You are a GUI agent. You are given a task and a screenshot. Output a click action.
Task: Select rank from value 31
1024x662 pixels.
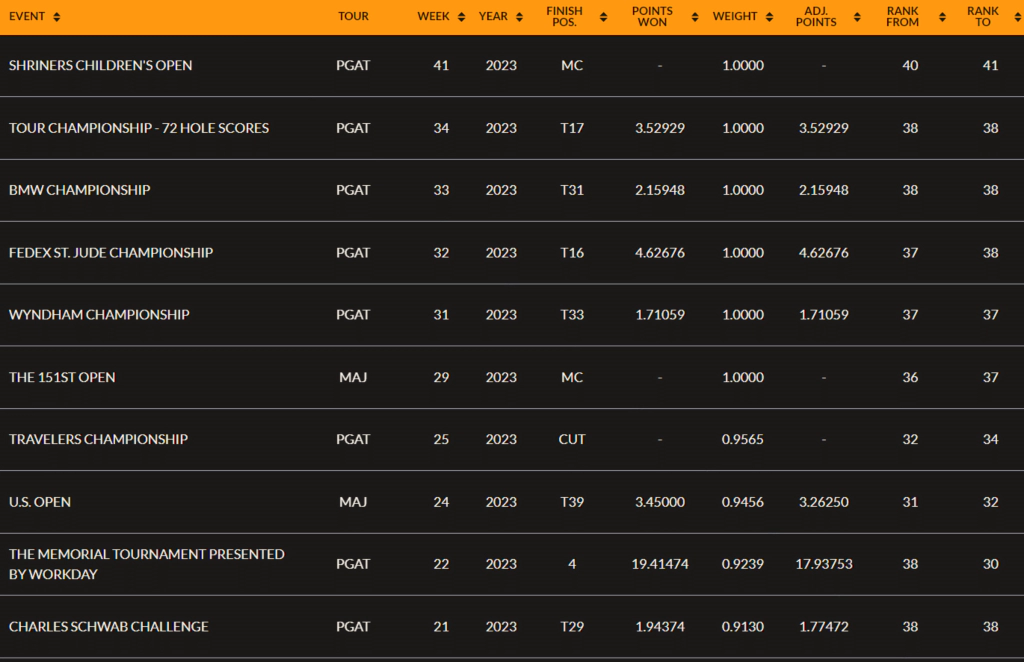point(910,502)
